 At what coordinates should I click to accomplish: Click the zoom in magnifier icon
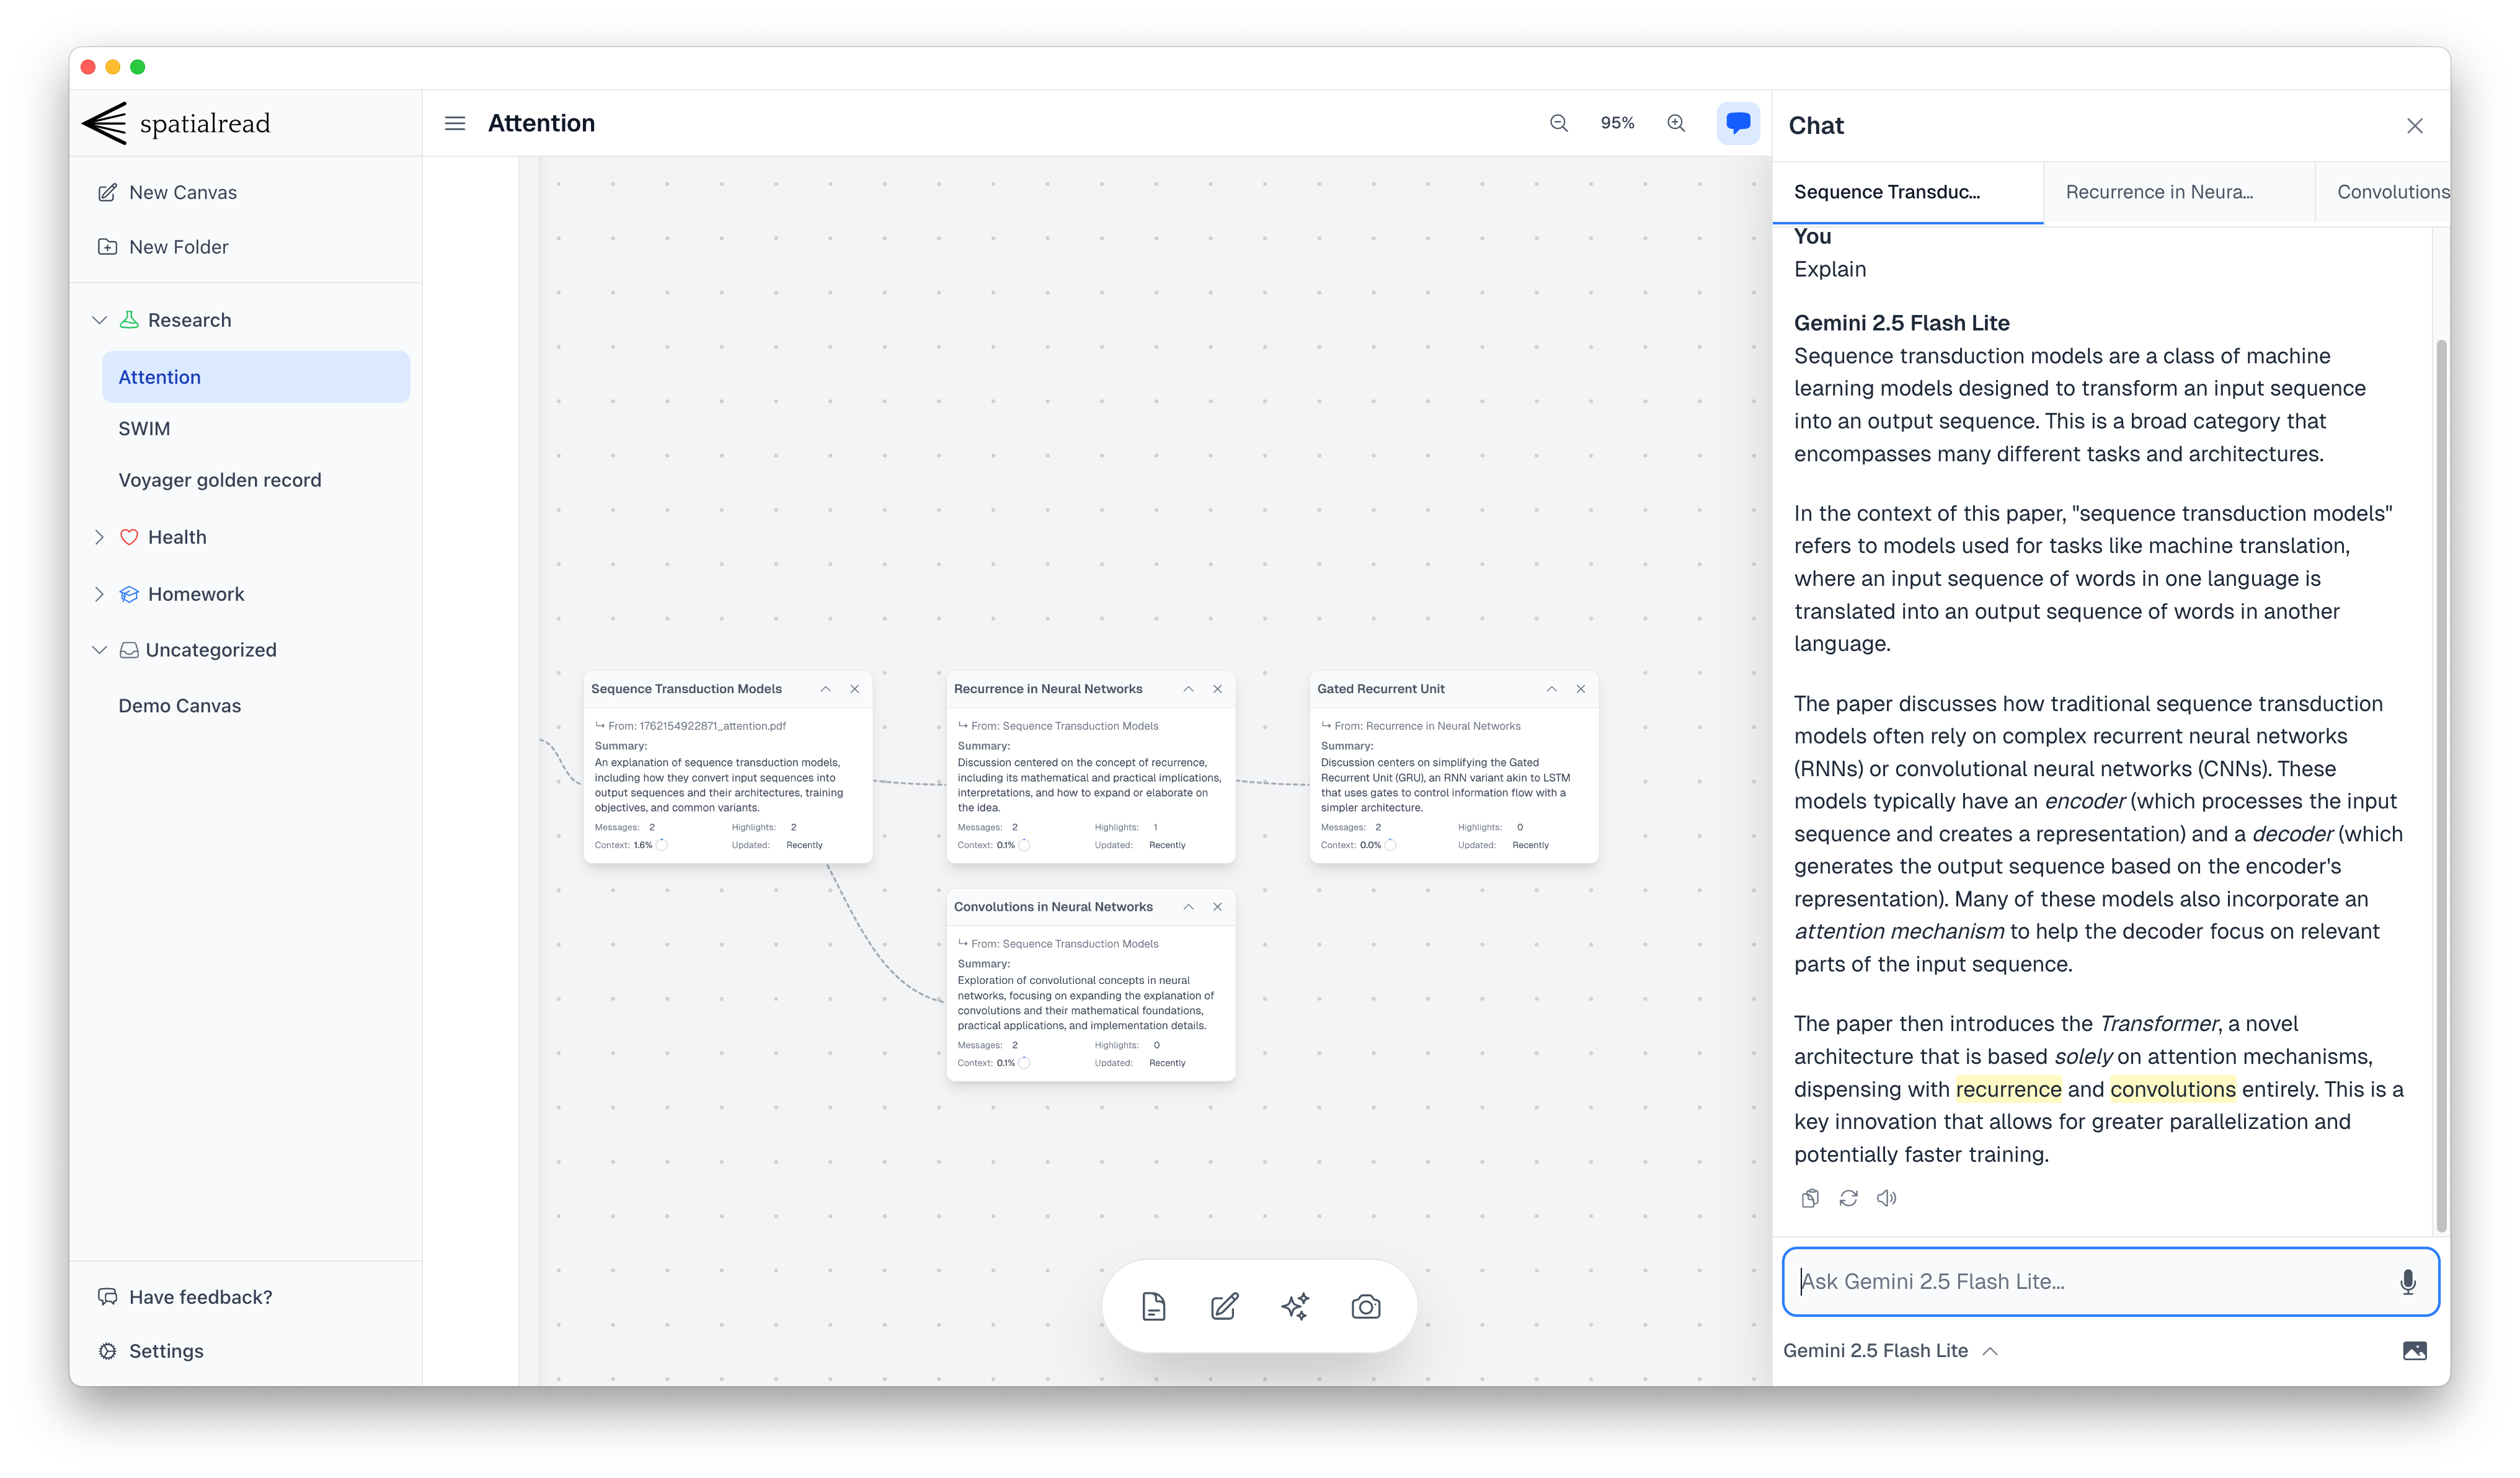1676,123
